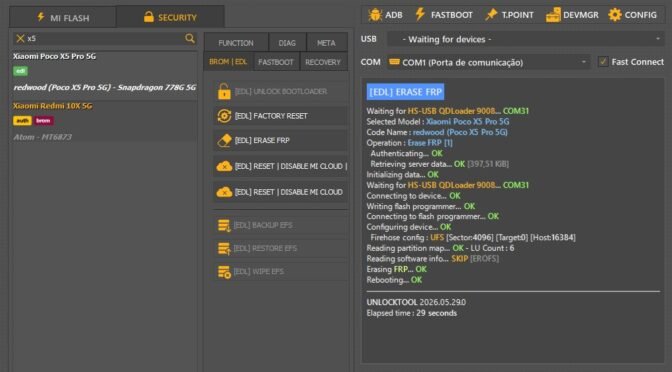
Task: Click first [EDL] RESET | DISABLE MI CLOUD |
Action: click(x=281, y=166)
